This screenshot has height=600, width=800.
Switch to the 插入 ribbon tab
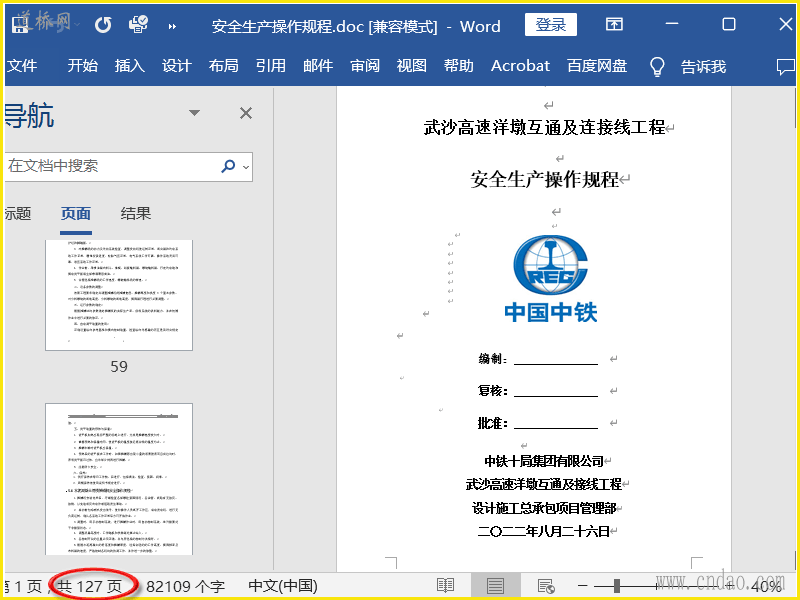(130, 66)
